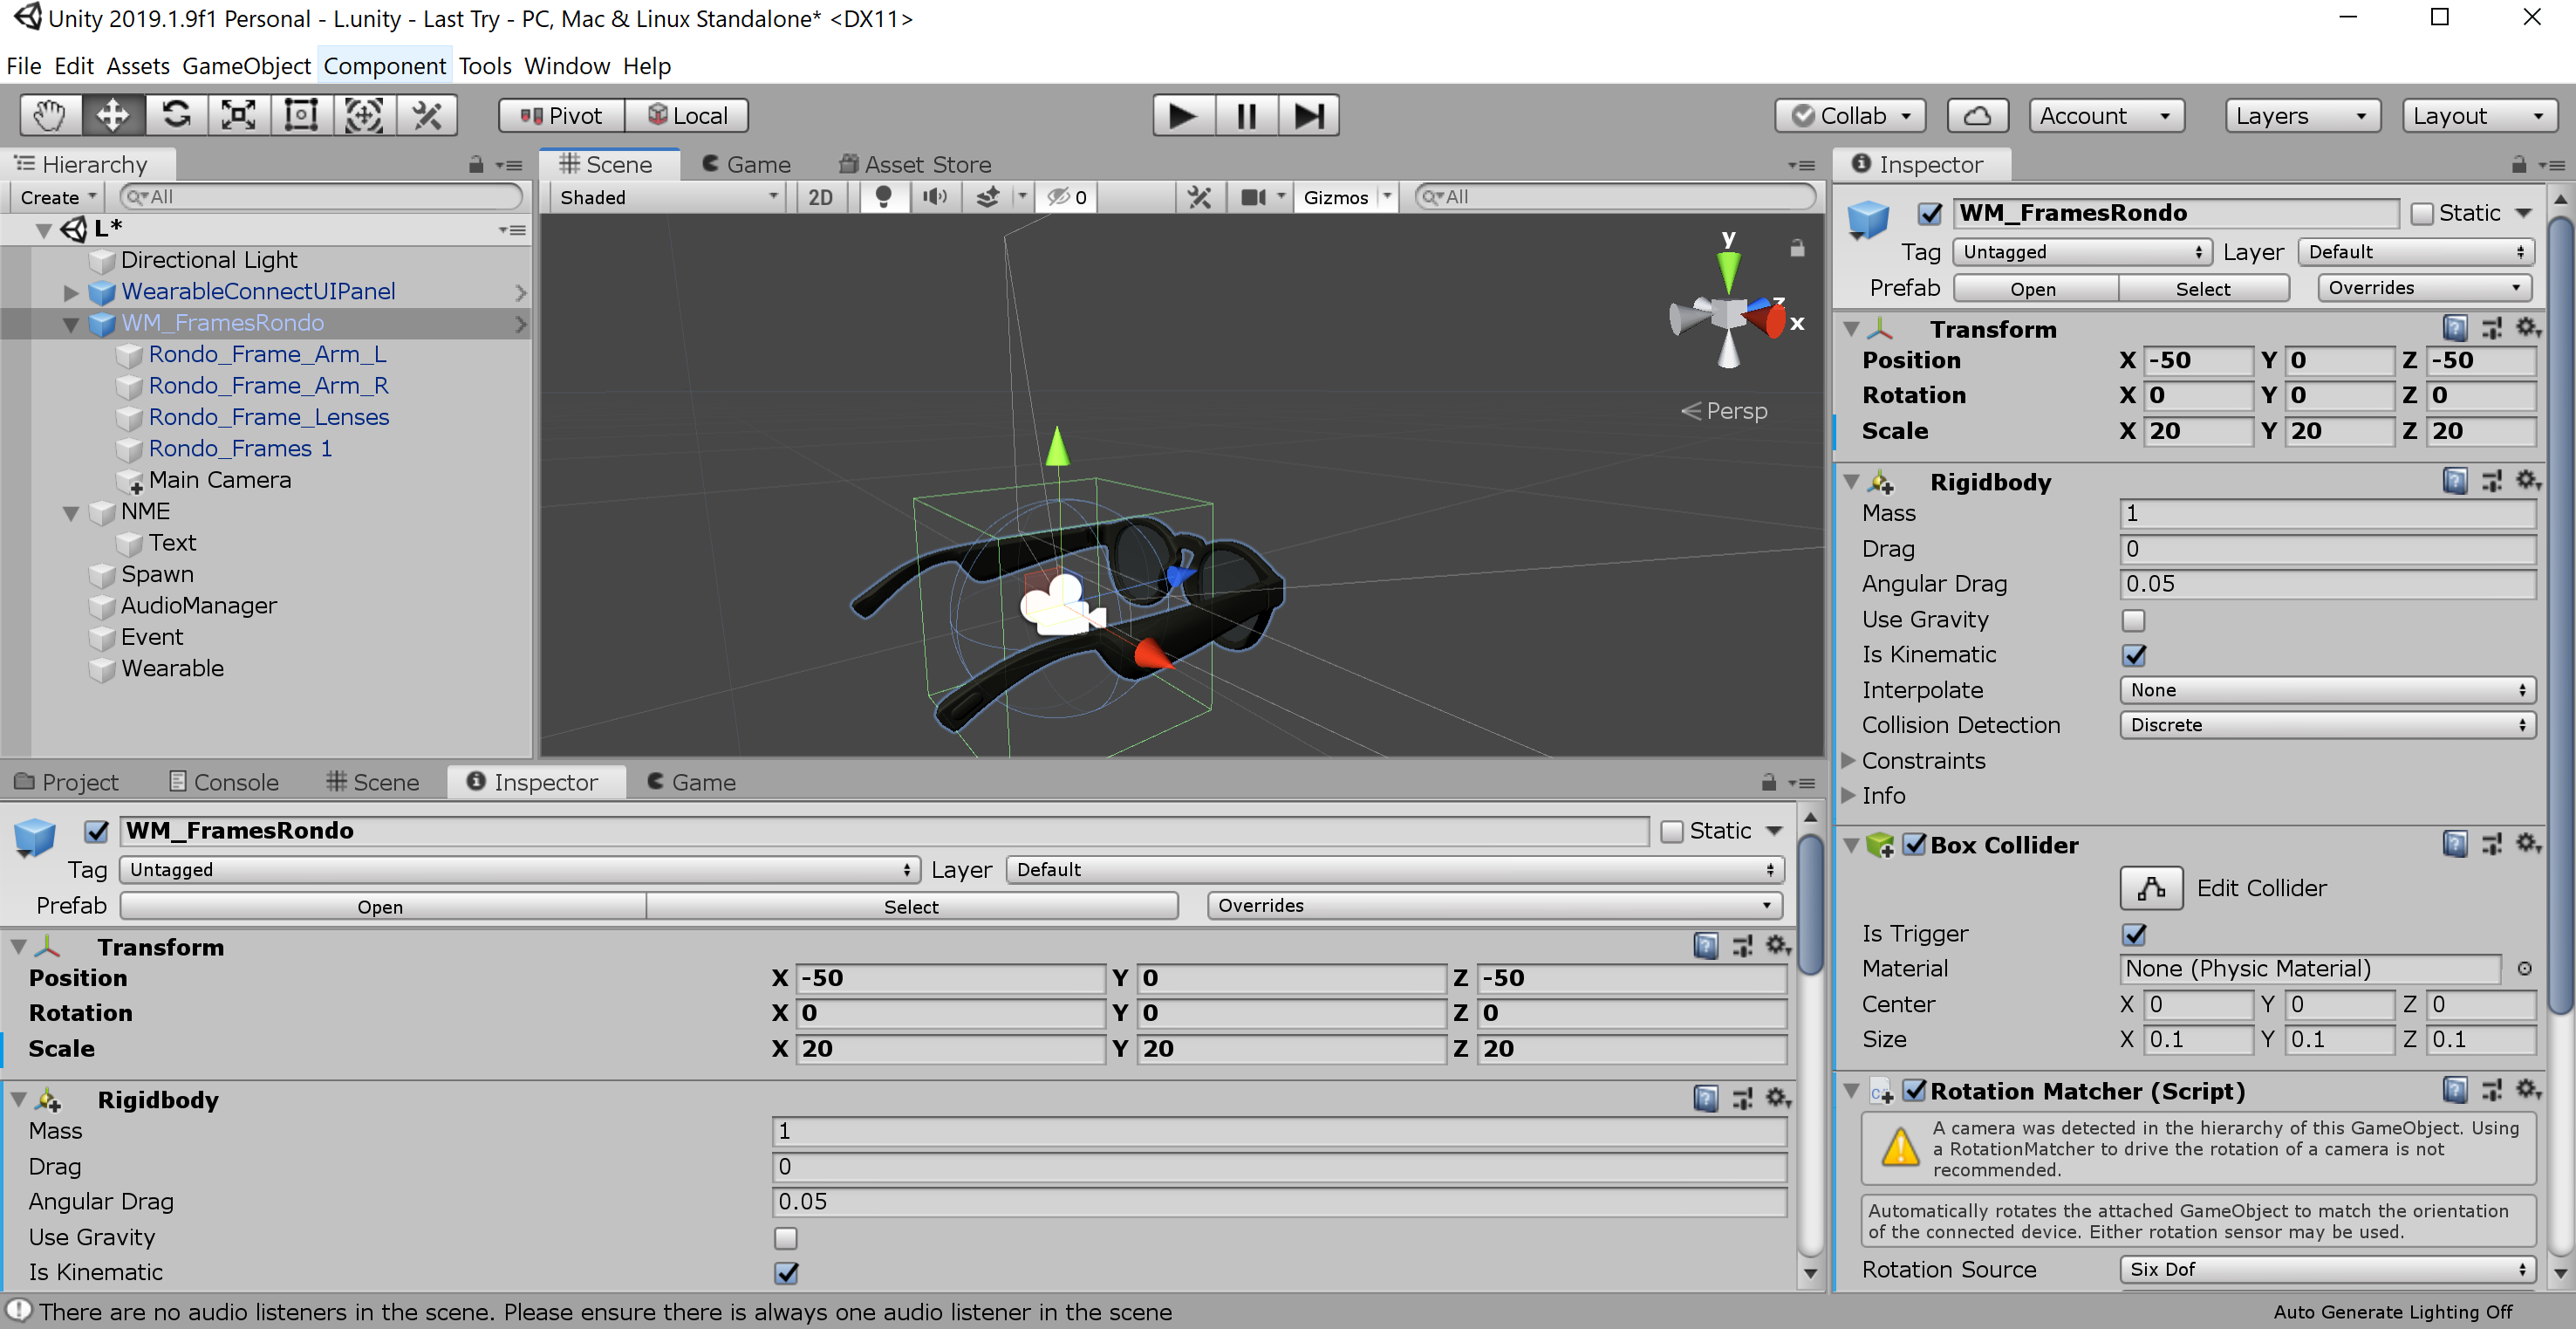
Task: Select the Rect Transform tool
Action: click(x=301, y=115)
